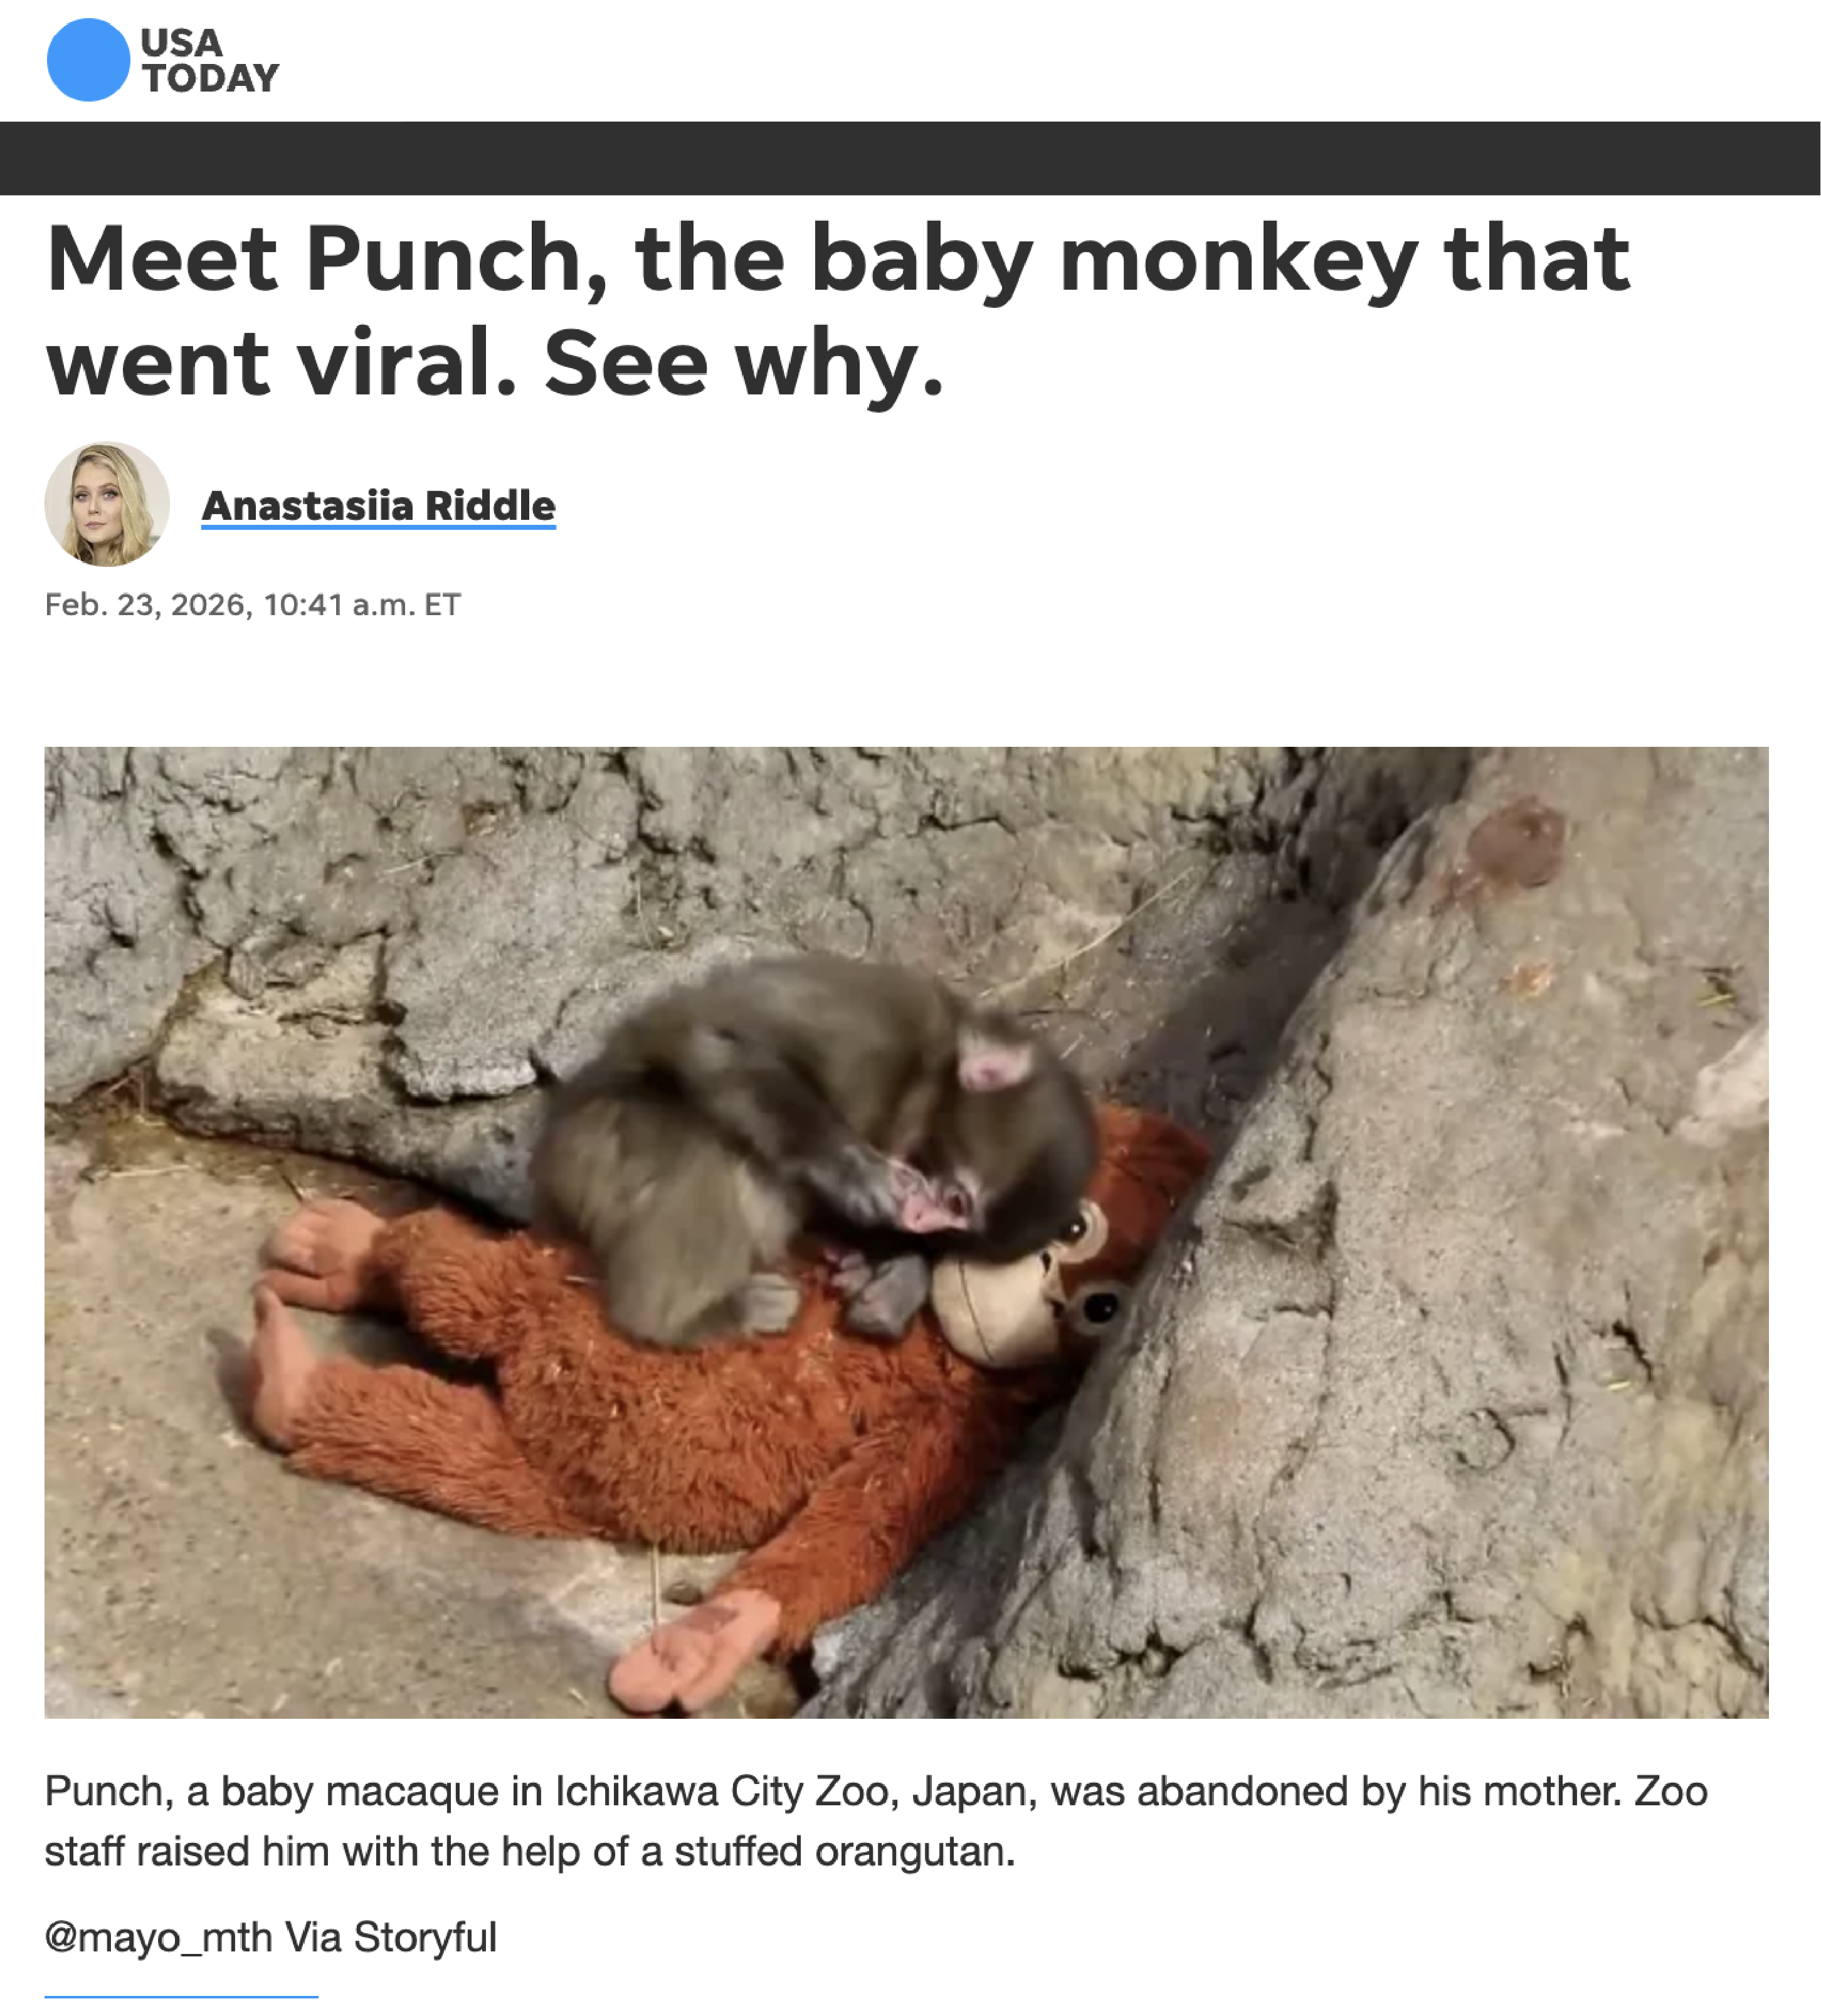
Task: Click "See why." in the headline
Action: tap(743, 364)
